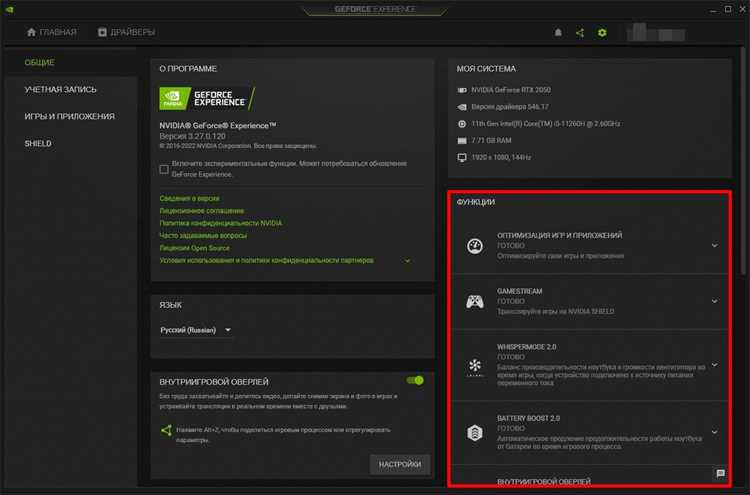Open Политика конфиденциальности NVIDIA link
The height and width of the screenshot is (495, 750).
[221, 223]
